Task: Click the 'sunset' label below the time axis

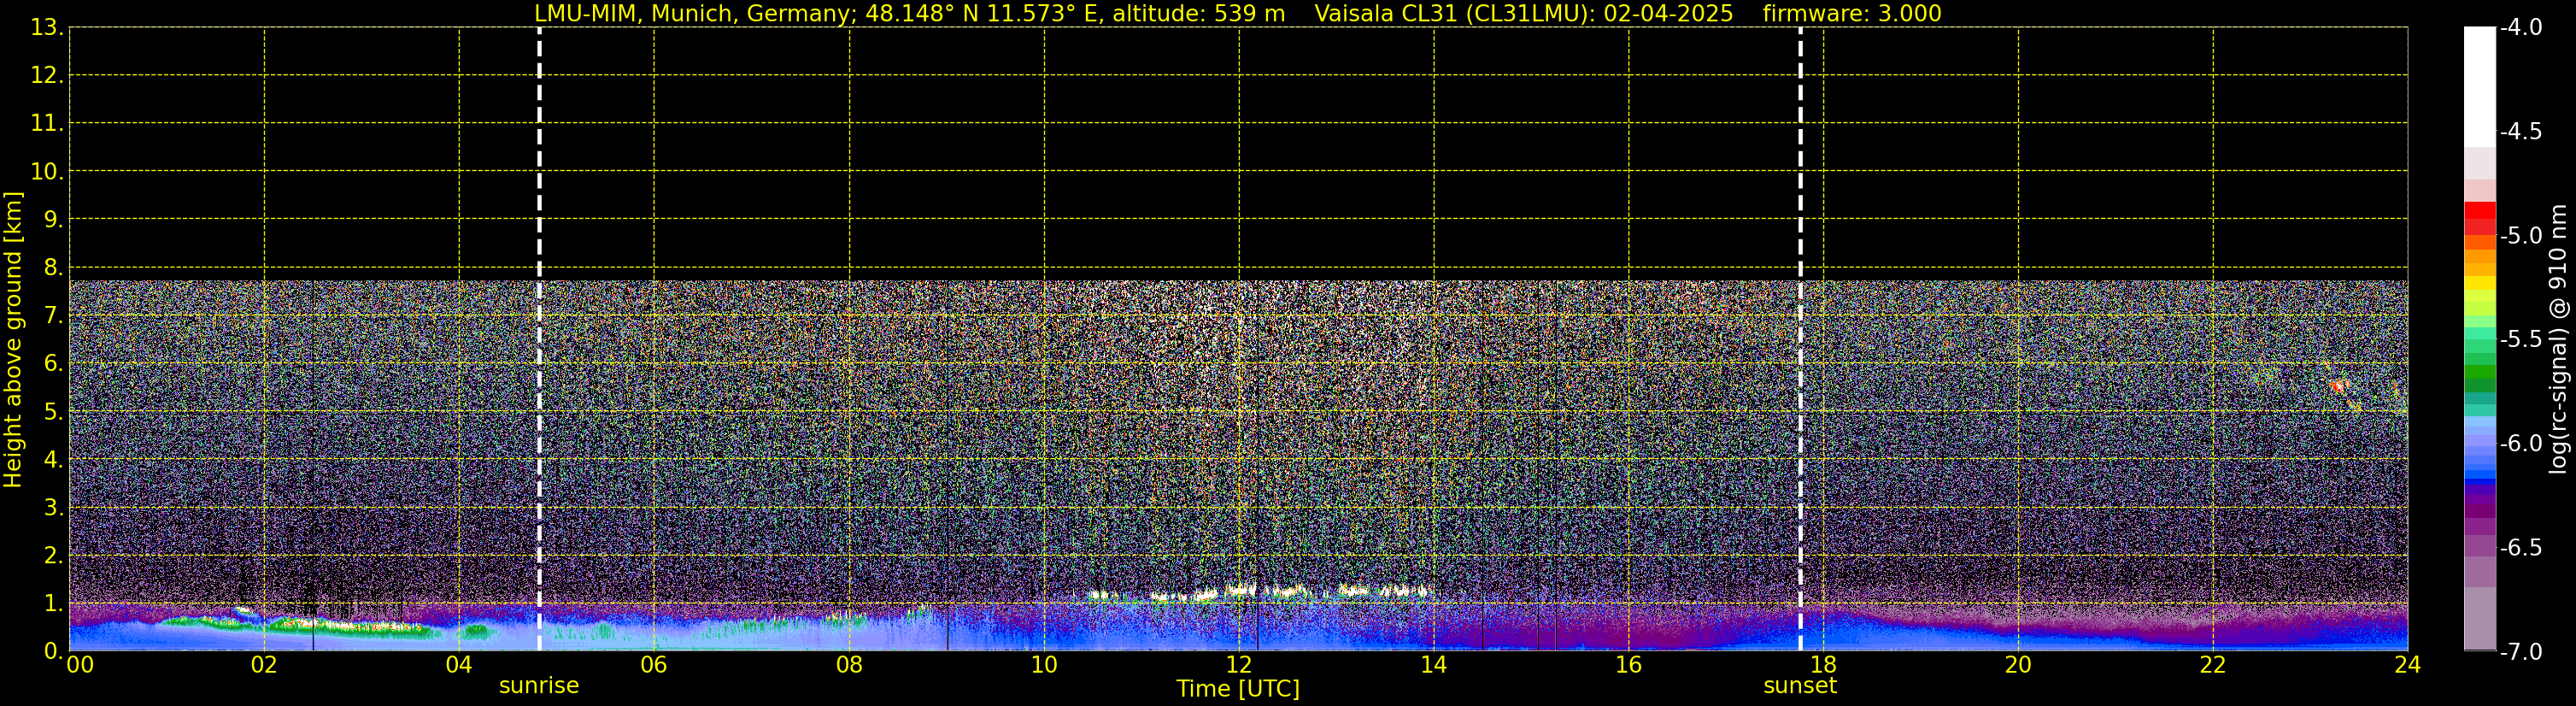Action: click(1800, 686)
